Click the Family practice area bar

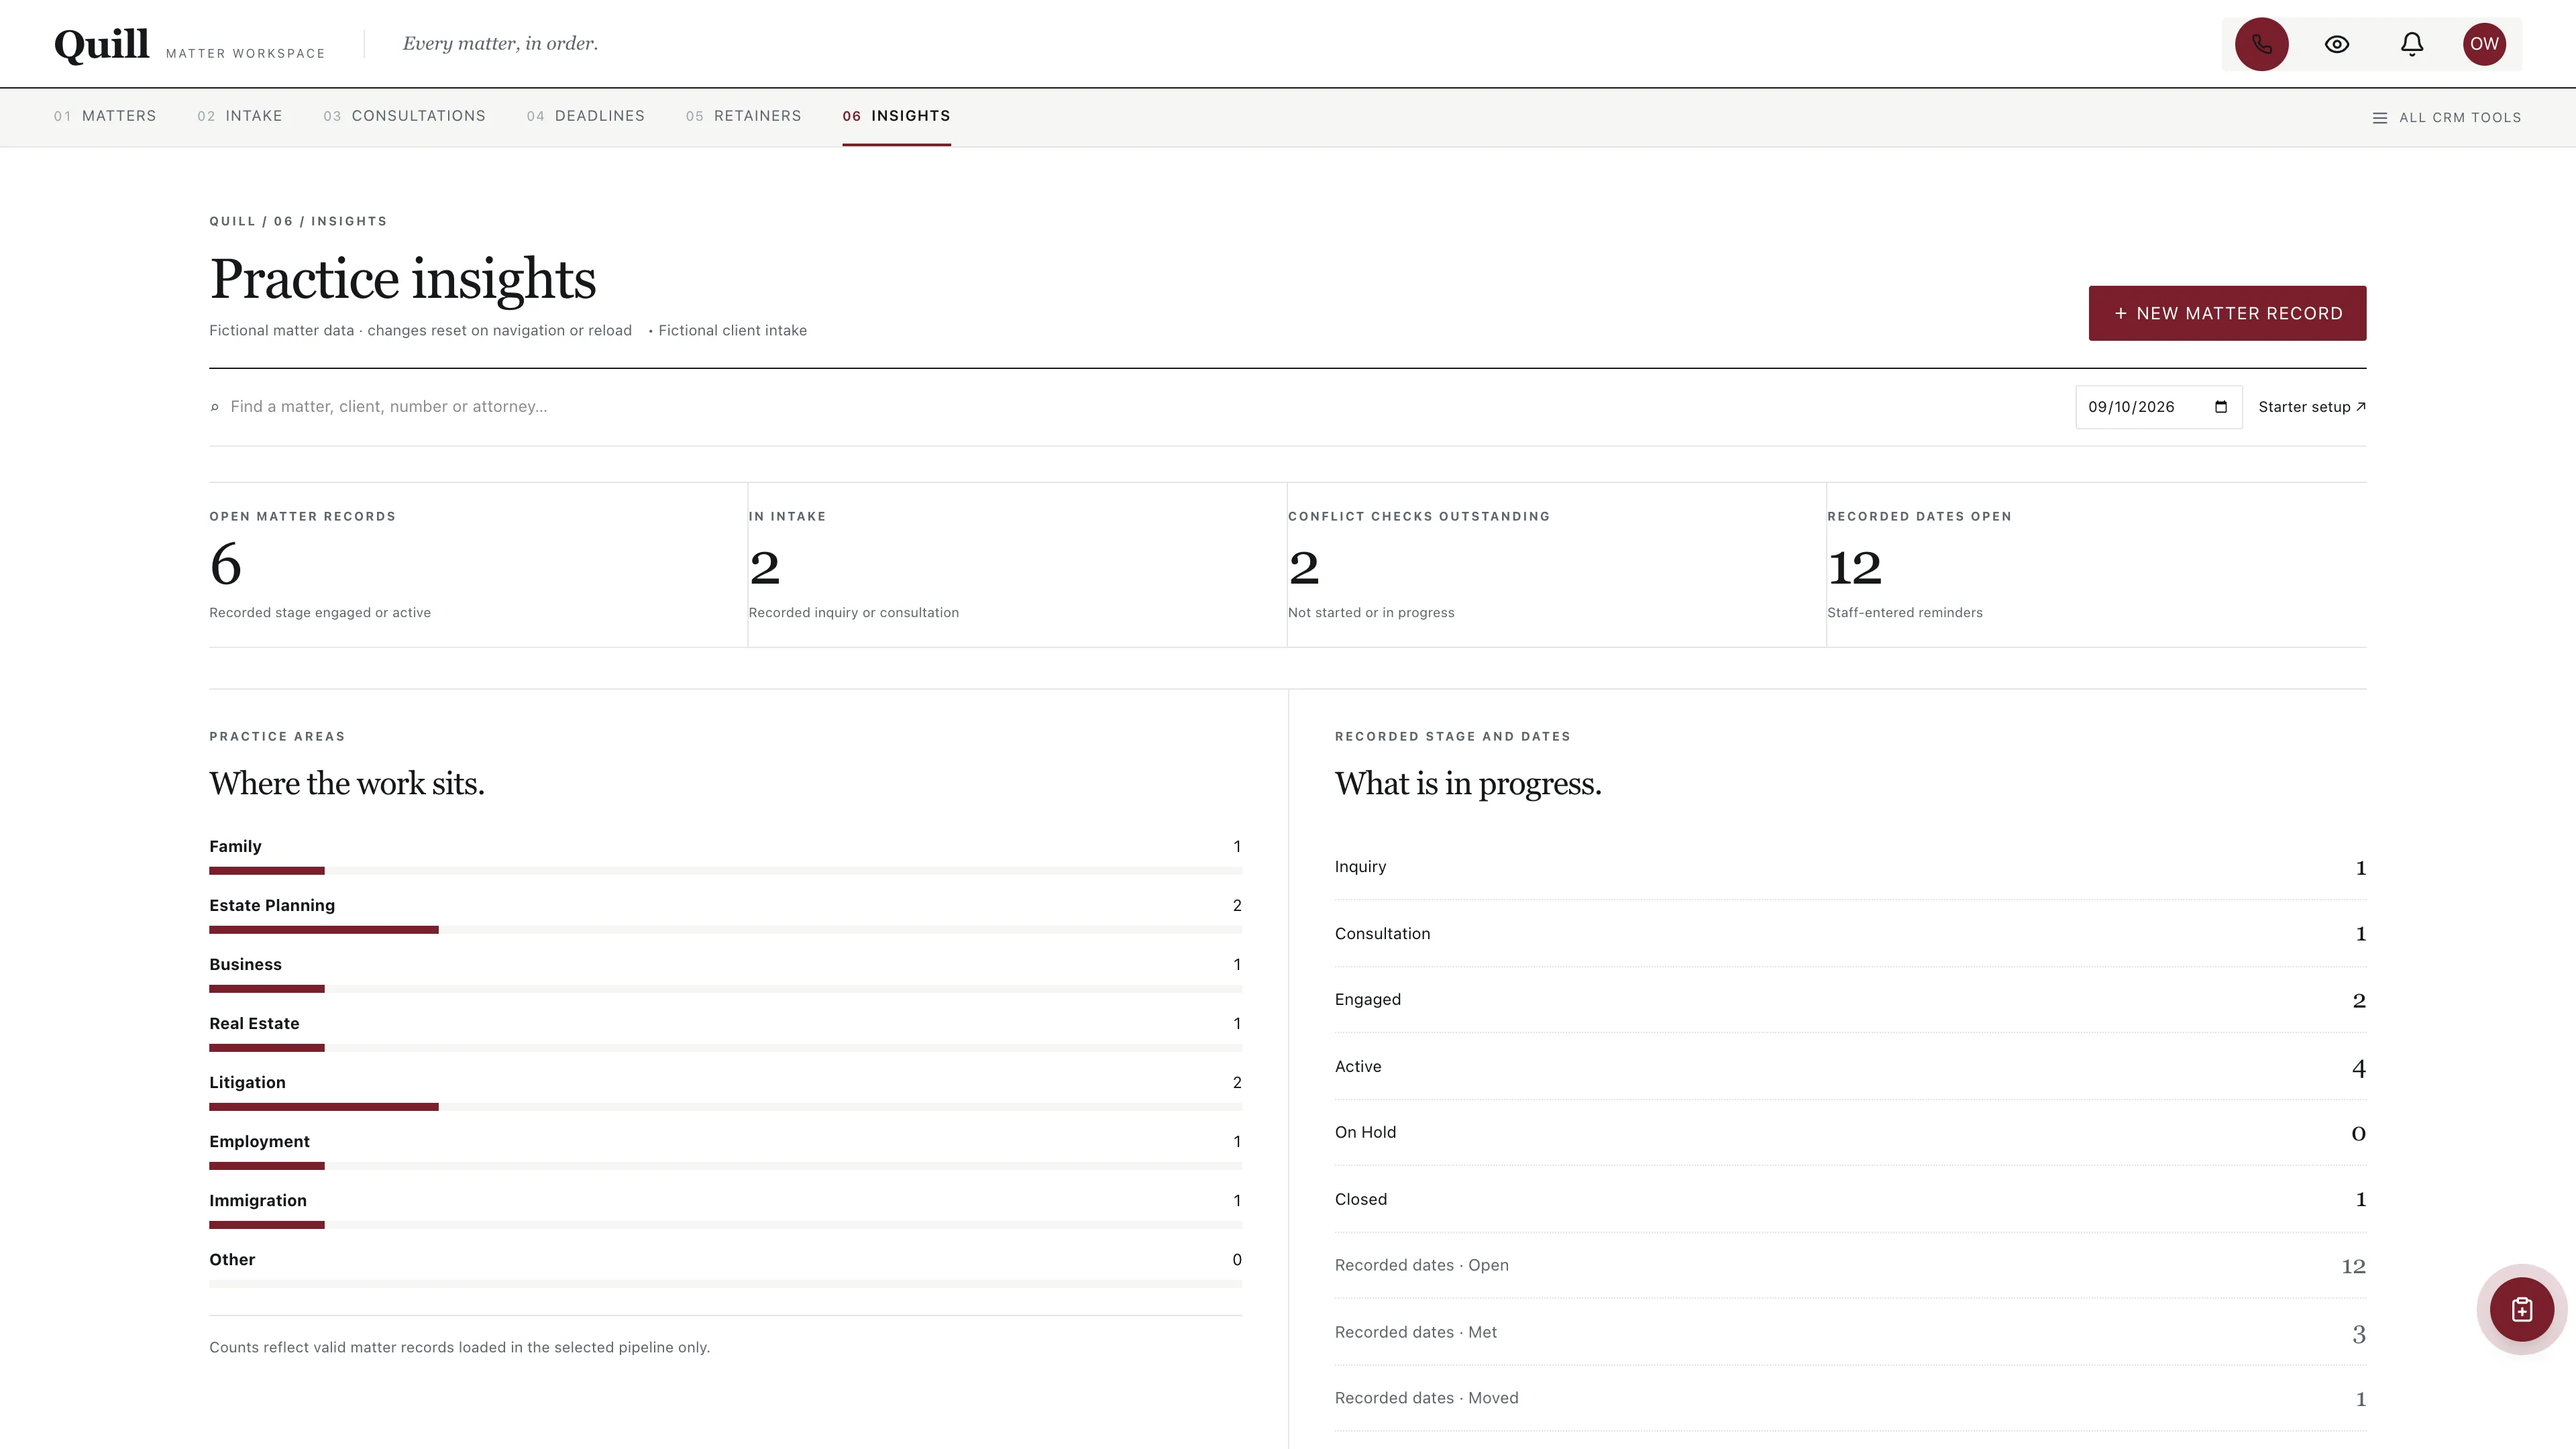[x=725, y=871]
